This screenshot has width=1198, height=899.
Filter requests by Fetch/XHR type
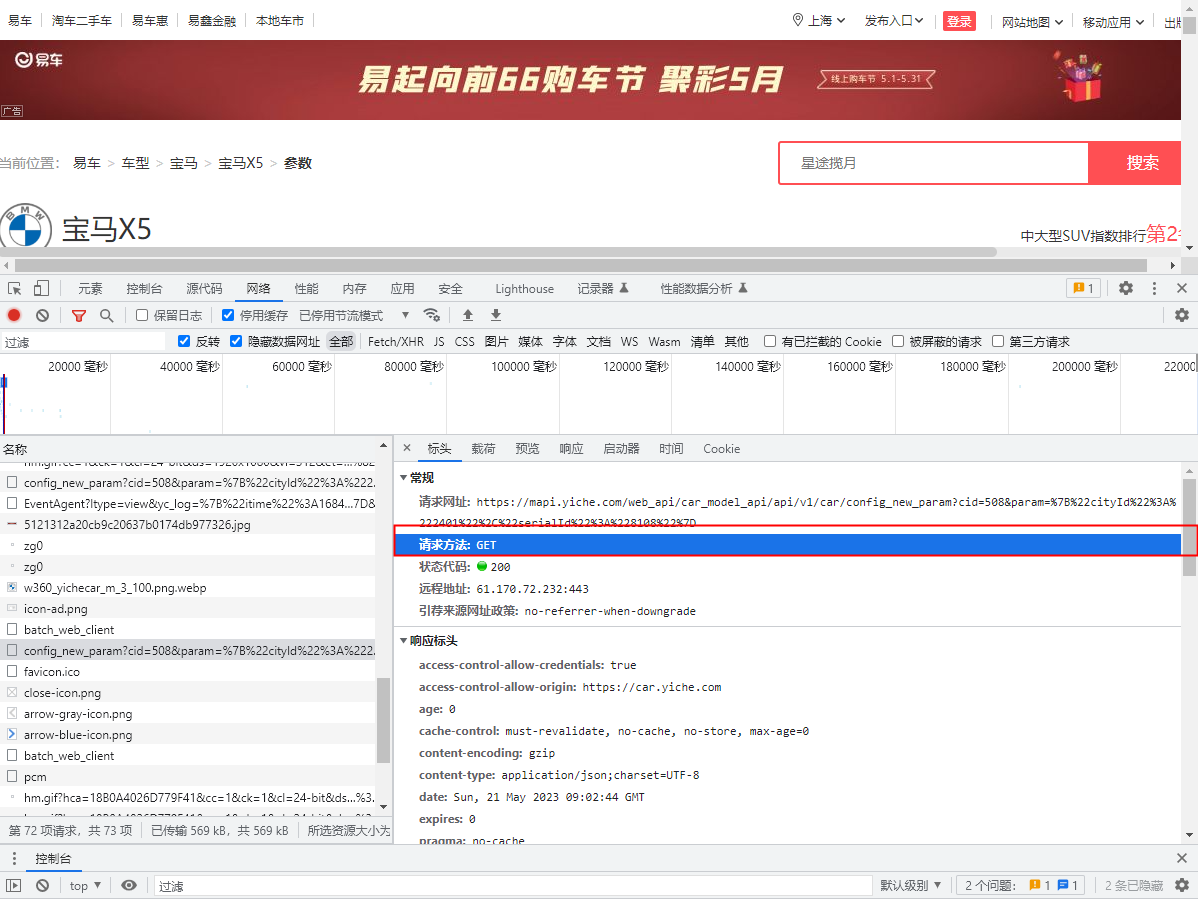pyautogui.click(x=396, y=341)
